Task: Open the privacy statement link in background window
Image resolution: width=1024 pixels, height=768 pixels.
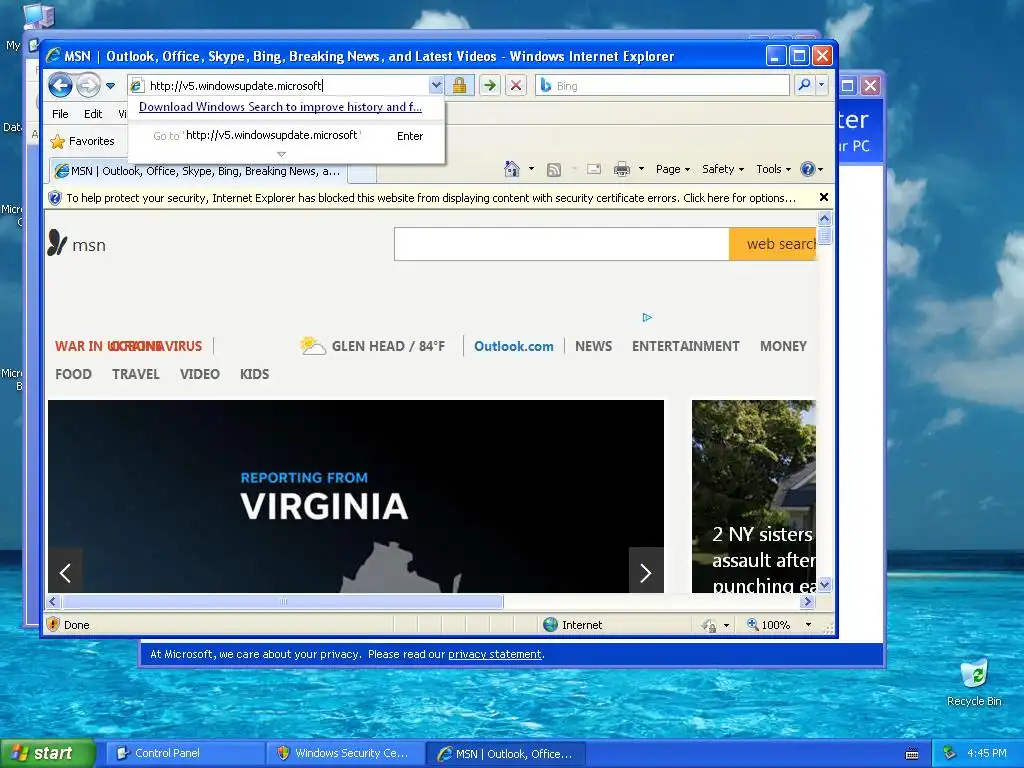Action: tap(494, 654)
